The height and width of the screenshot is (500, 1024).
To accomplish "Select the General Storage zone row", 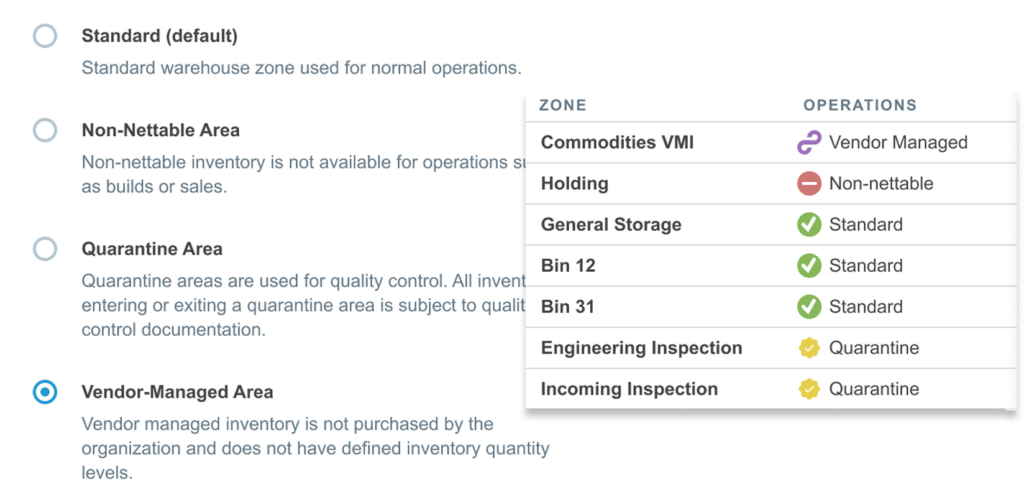I will click(x=771, y=225).
